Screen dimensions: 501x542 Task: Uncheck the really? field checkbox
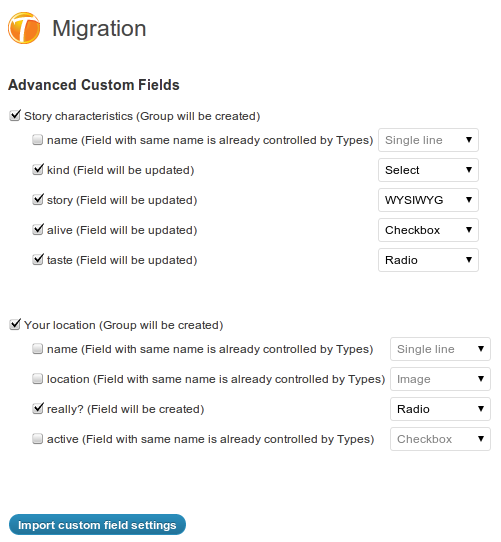(x=37, y=409)
